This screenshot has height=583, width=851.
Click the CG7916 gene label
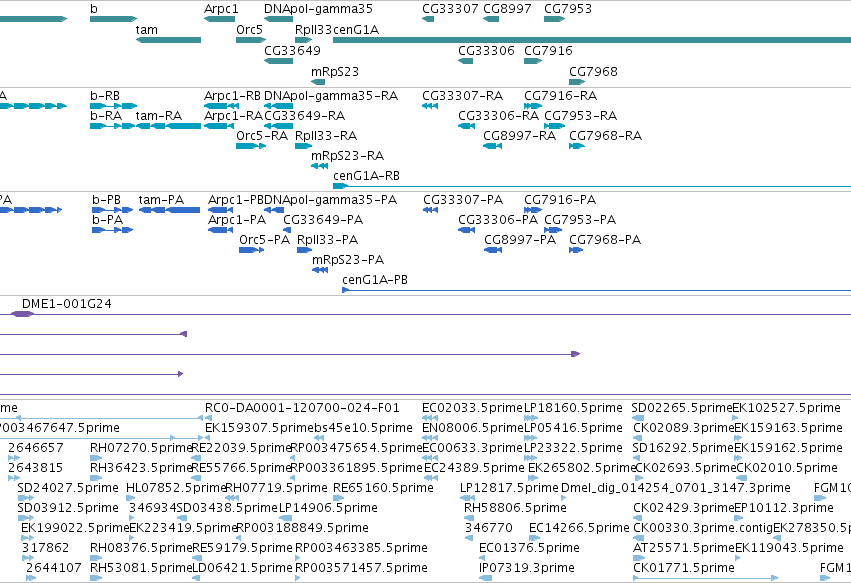(x=548, y=50)
